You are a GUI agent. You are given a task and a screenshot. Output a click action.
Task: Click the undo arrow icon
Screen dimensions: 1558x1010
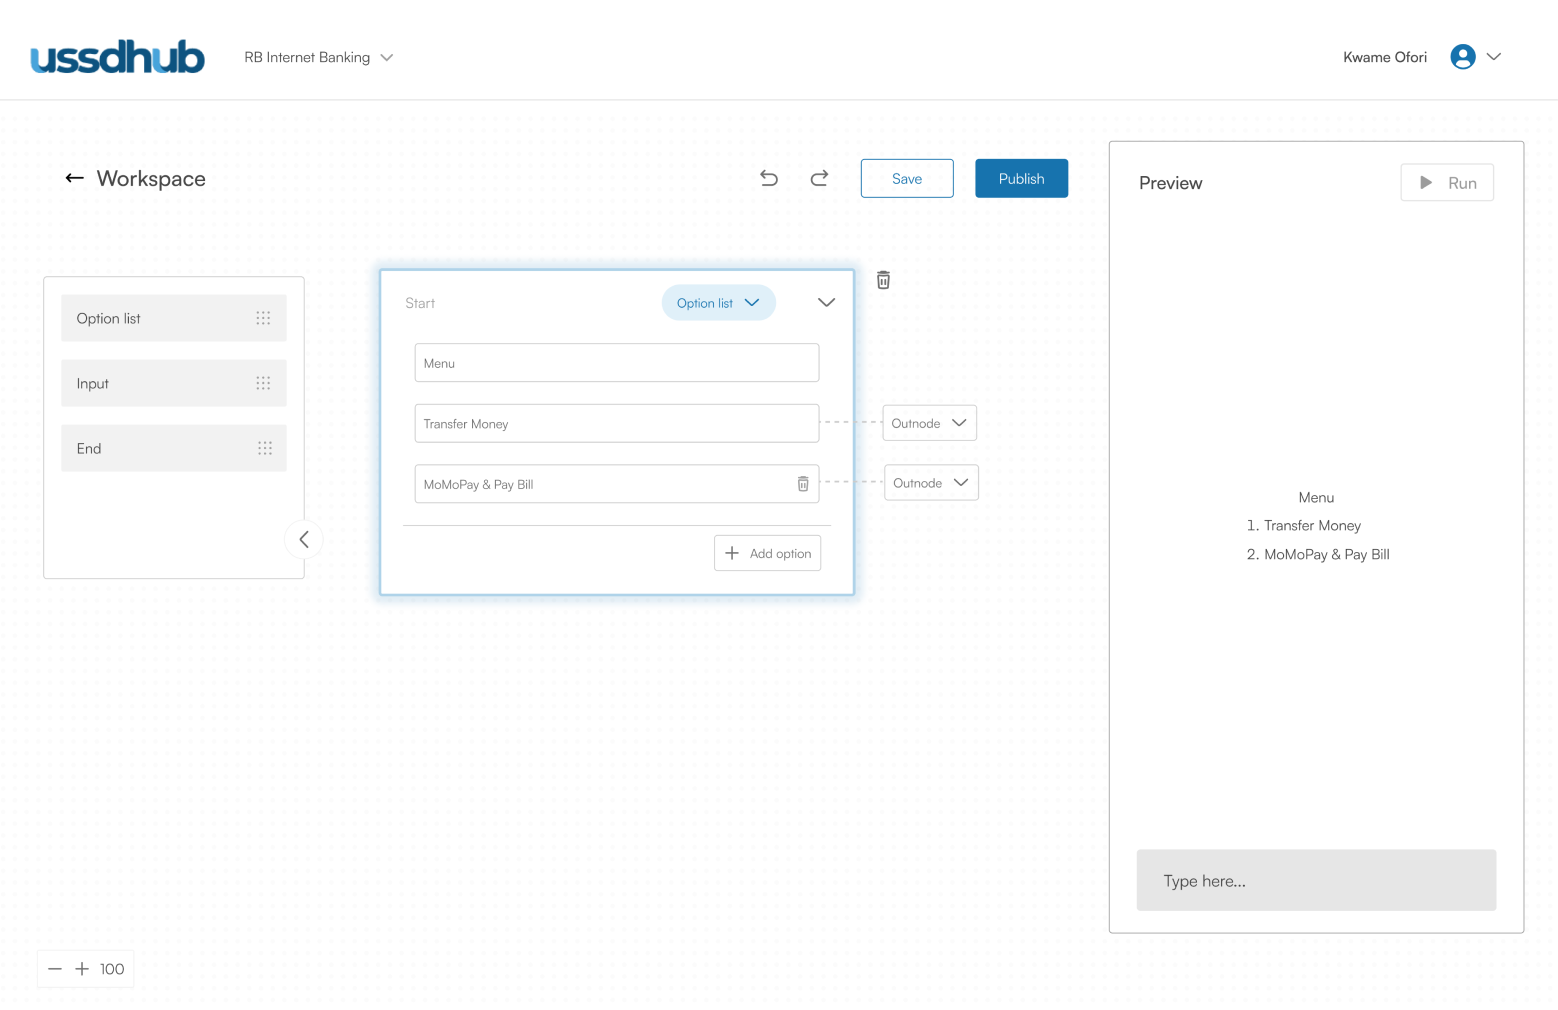(x=768, y=178)
